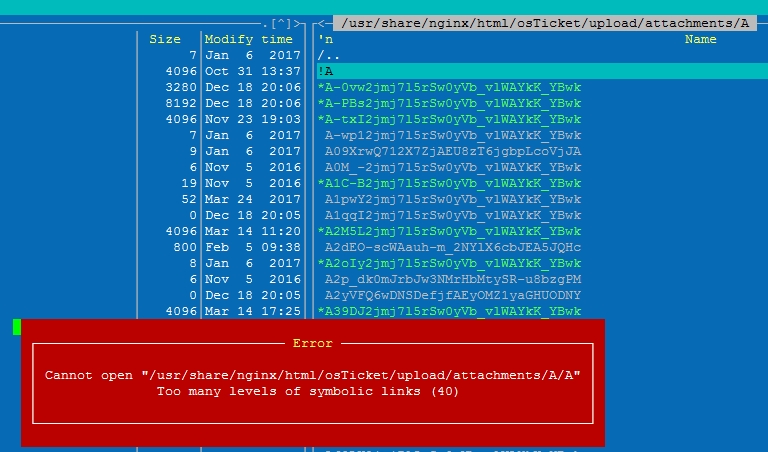Click the Mar 14 17:25 modify time
Viewport: 768px width, 452px height.
tap(253, 311)
